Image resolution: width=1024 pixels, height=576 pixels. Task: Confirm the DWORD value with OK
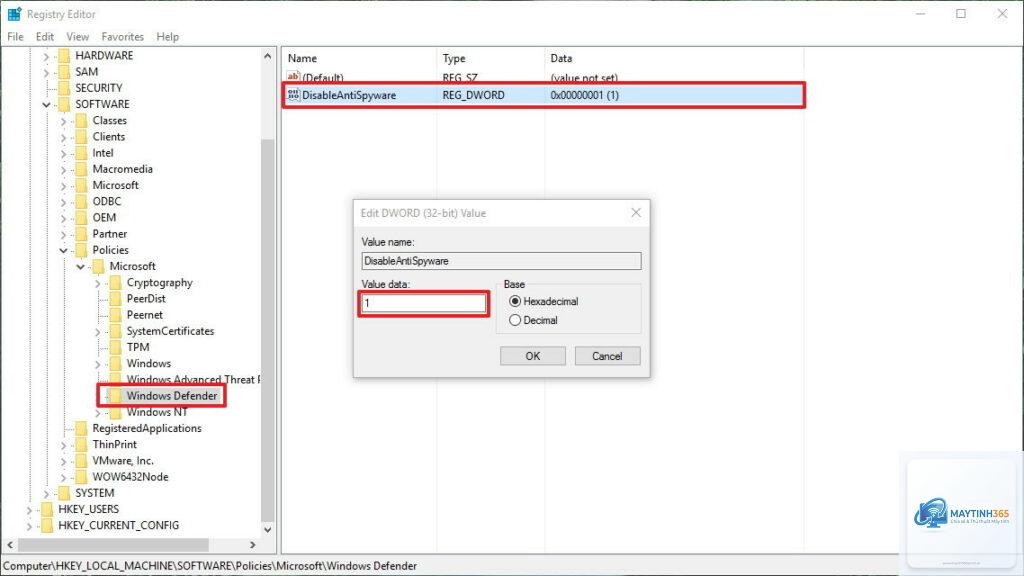[x=533, y=356]
